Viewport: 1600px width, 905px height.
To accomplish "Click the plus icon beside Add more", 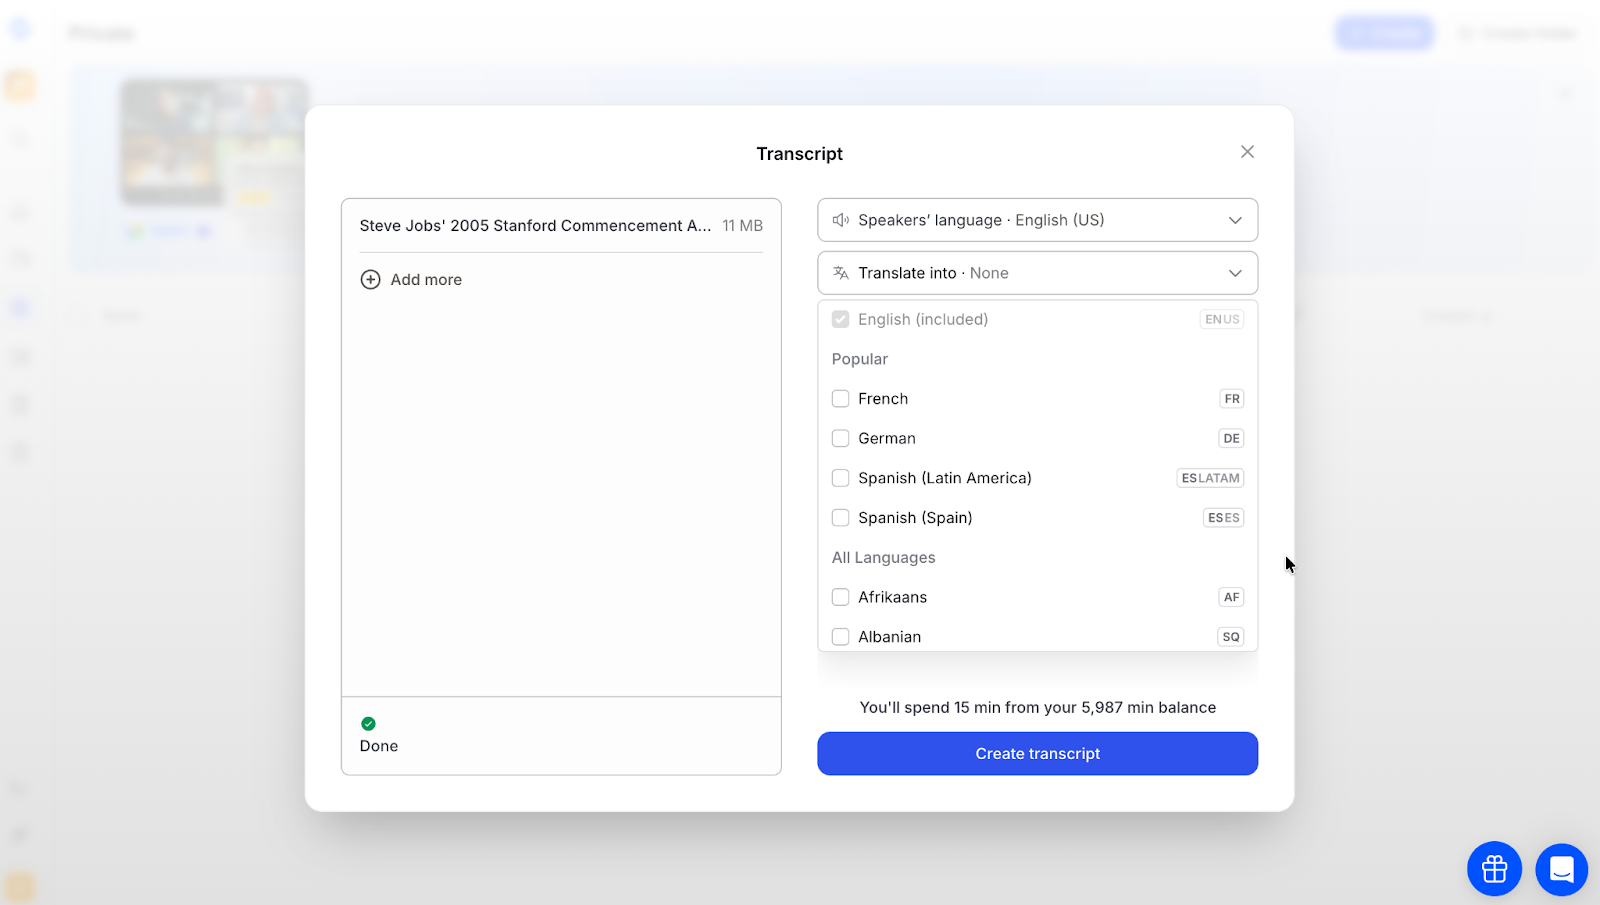I will tap(370, 280).
